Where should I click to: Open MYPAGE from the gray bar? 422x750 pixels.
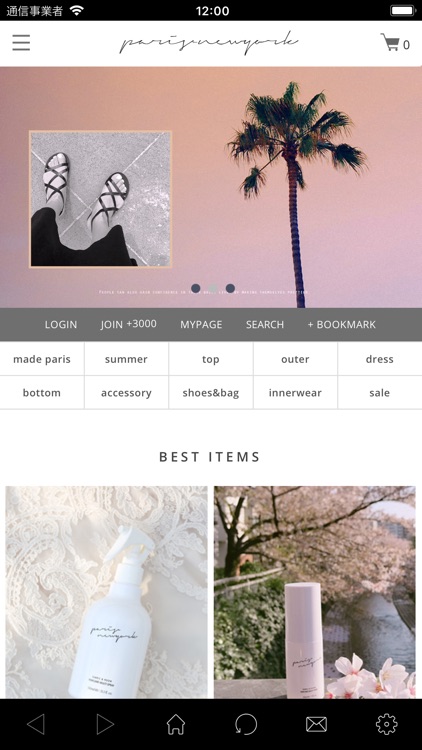201,324
